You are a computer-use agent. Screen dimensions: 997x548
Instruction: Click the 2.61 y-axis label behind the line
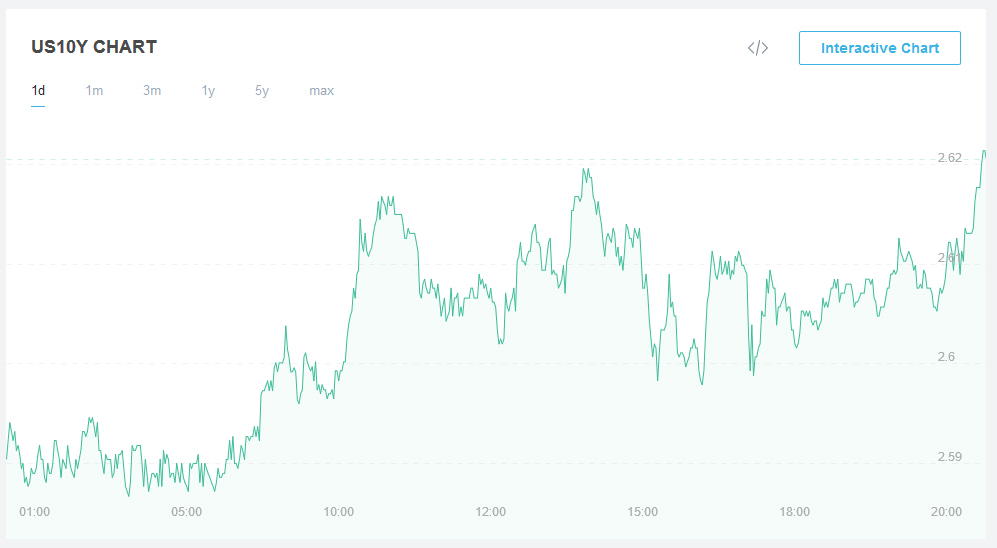tap(949, 258)
